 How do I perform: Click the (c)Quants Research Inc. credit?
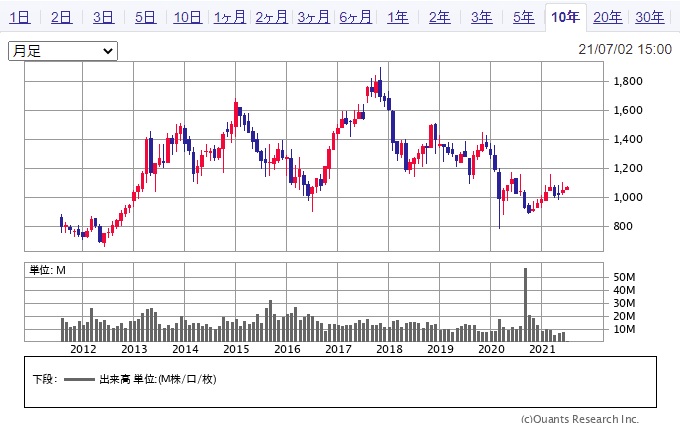tap(580, 419)
